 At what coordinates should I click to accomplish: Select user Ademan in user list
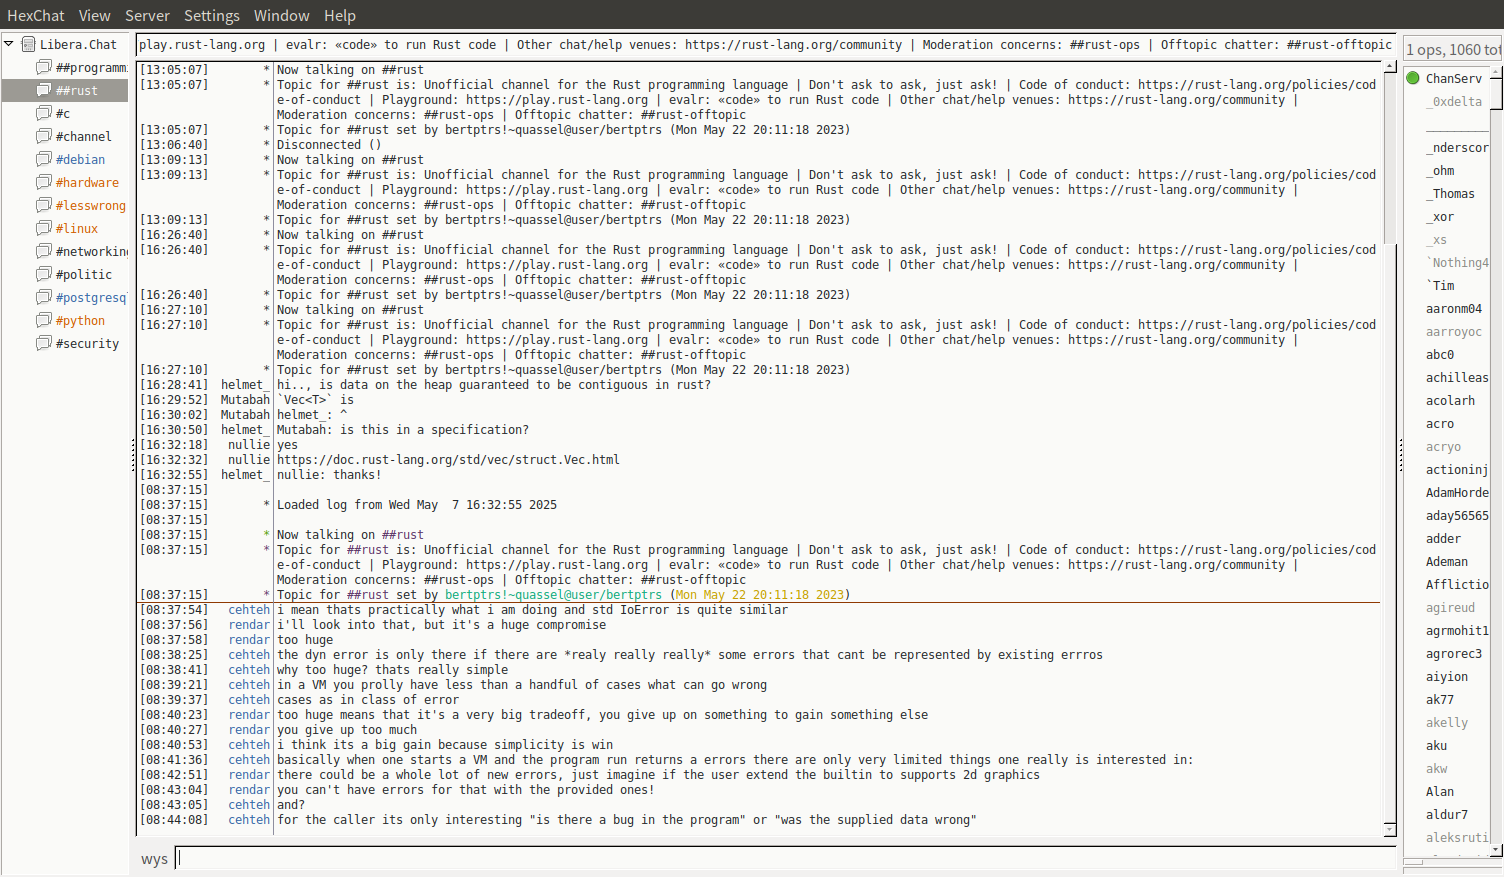pyautogui.click(x=1447, y=562)
